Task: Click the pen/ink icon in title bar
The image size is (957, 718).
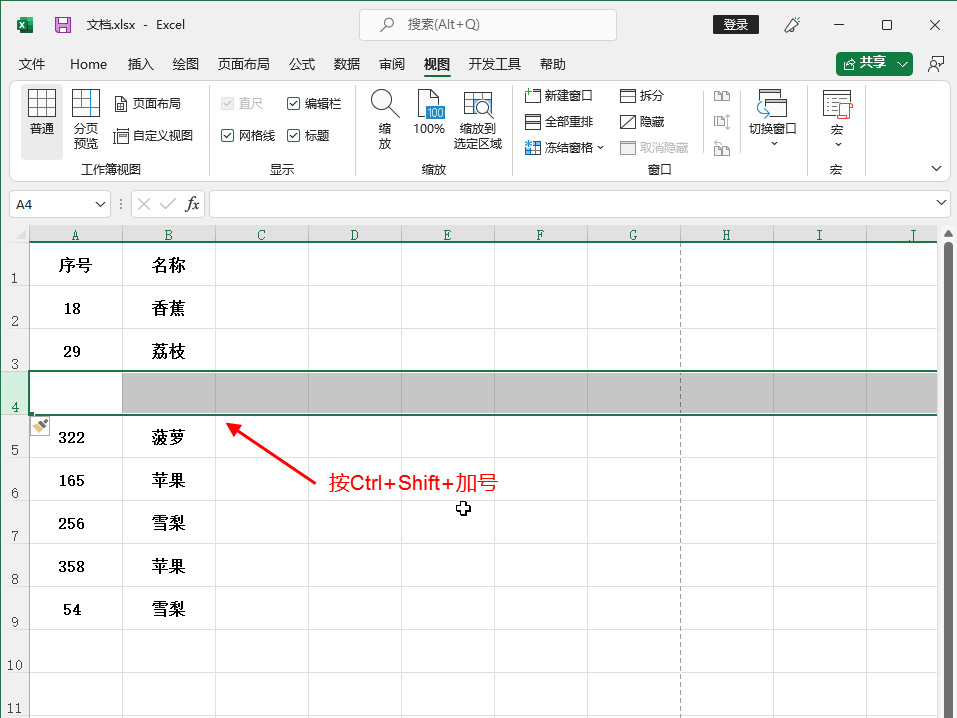Action: [x=792, y=25]
